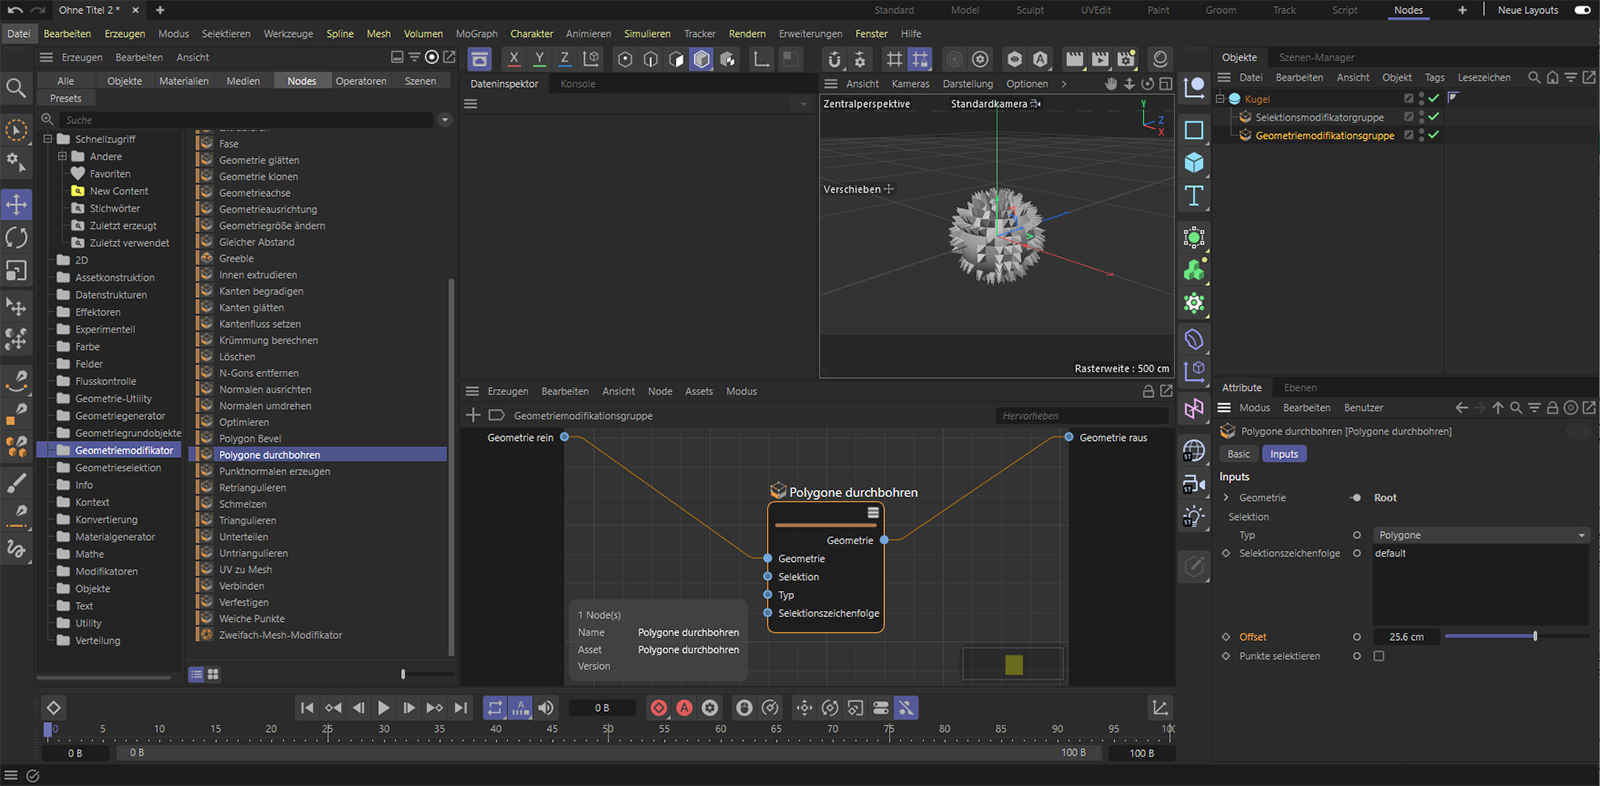This screenshot has height=786, width=1600.
Task: Select the Move tool in left toolbar
Action: point(17,205)
